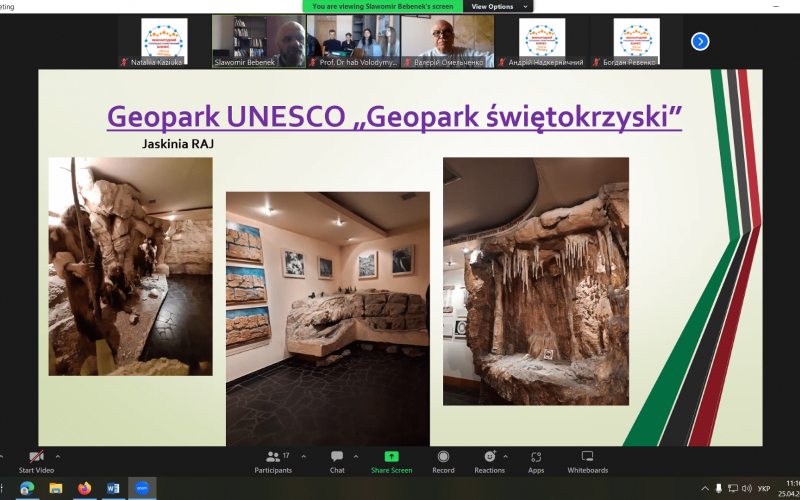Screen dimensions: 800x500
Task: Click the middle photo of the exhibition room
Action: [328, 319]
